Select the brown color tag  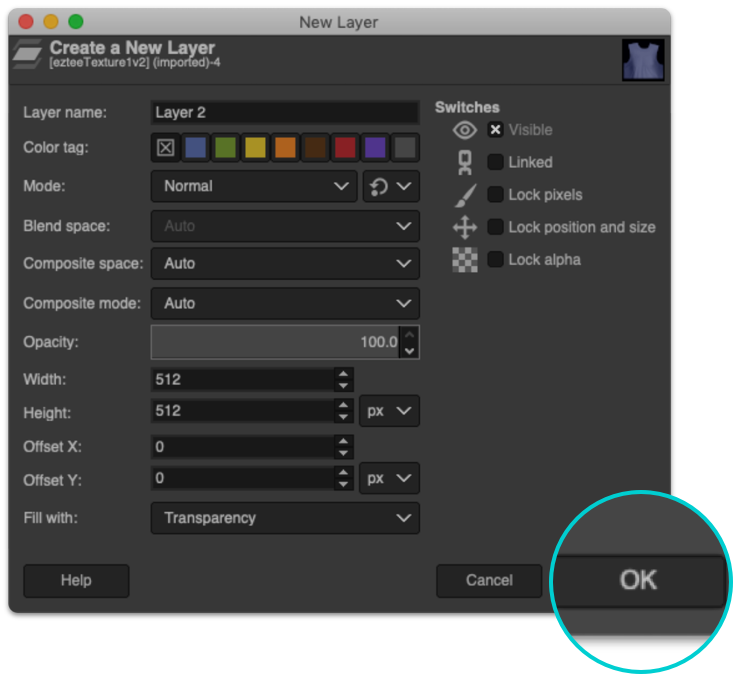315,148
